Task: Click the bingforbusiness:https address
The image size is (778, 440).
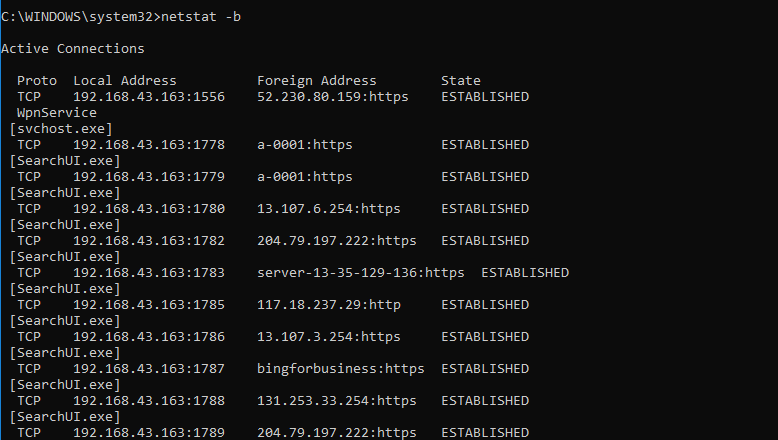Action: (341, 369)
